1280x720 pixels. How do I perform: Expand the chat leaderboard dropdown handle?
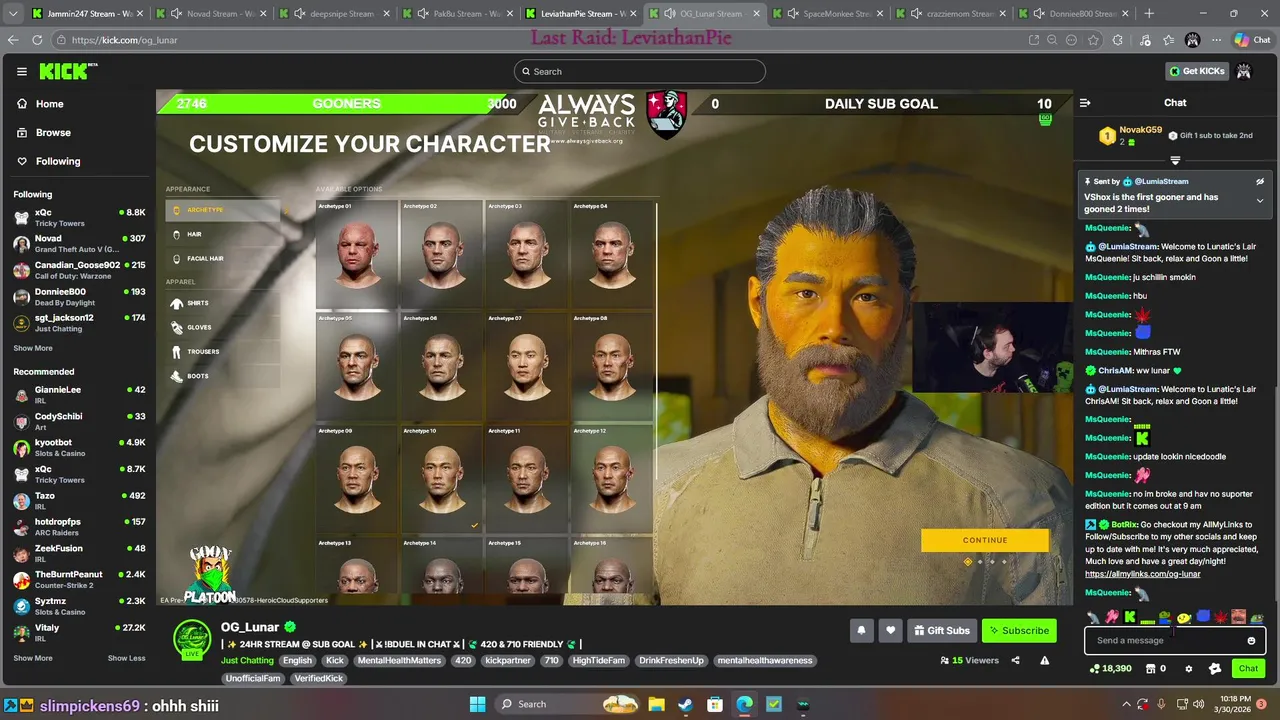pos(1175,160)
